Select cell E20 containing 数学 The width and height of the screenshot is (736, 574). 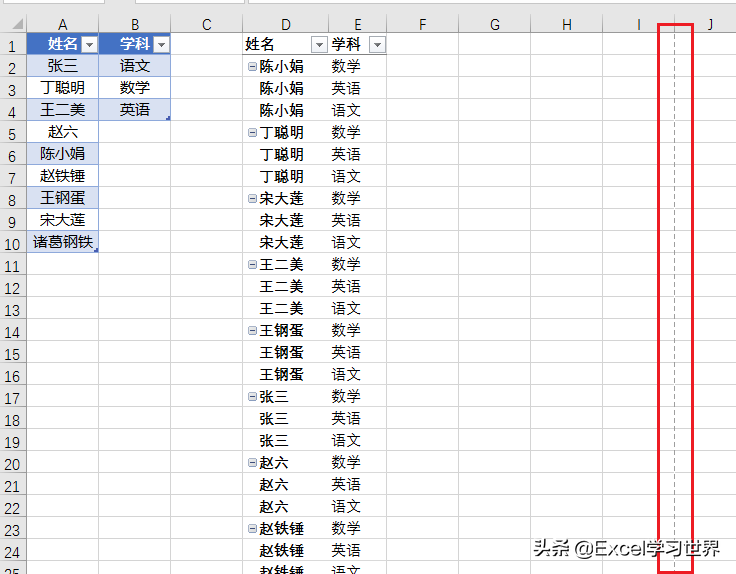[358, 462]
